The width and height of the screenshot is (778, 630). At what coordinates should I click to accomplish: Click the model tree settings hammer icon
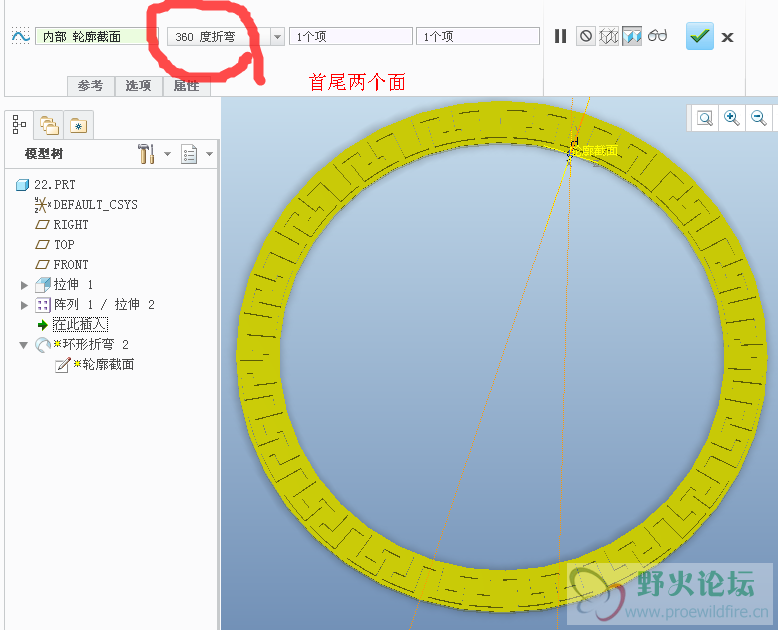click(x=146, y=154)
